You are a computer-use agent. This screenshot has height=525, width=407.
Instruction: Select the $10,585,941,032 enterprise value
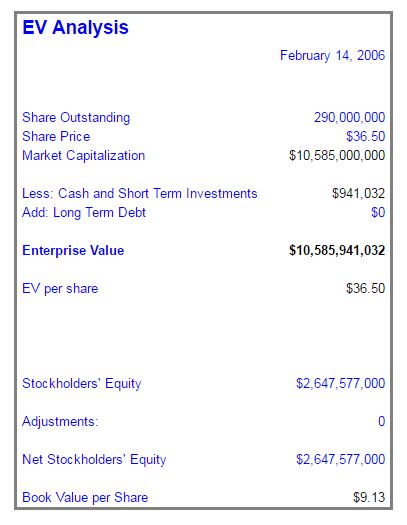pos(337,251)
